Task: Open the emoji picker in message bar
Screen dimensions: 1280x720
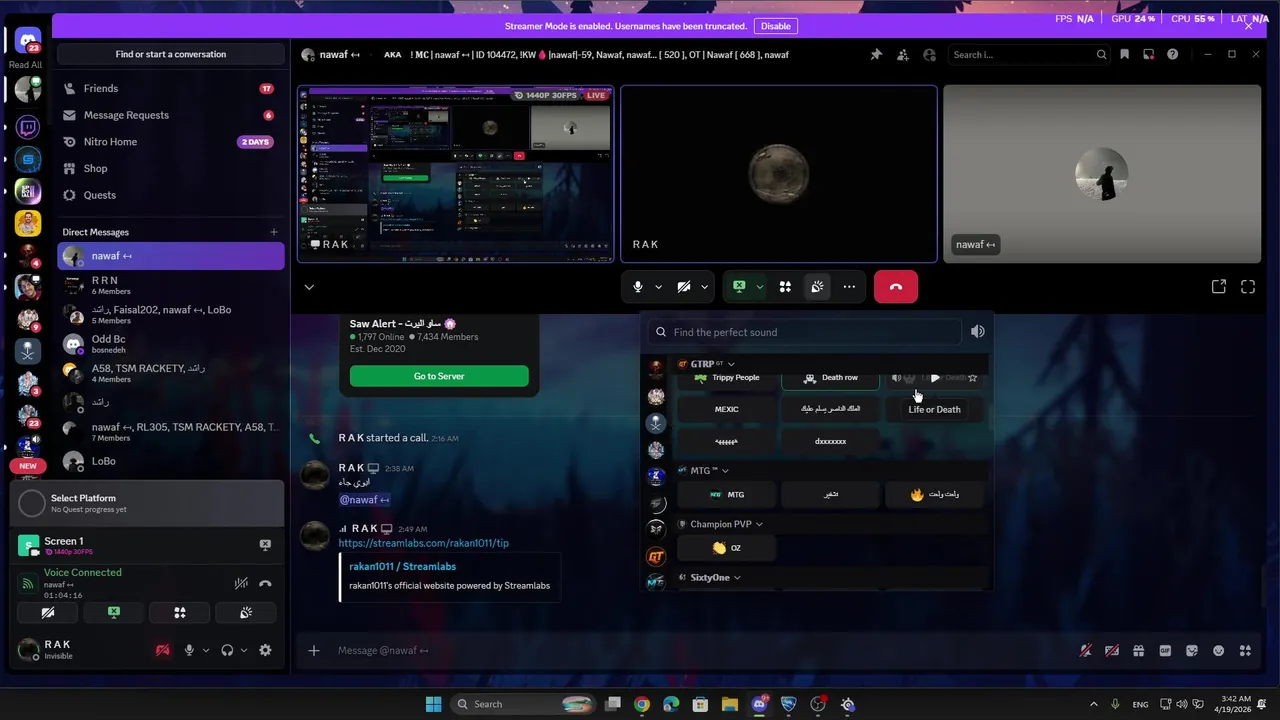Action: coord(1218,651)
